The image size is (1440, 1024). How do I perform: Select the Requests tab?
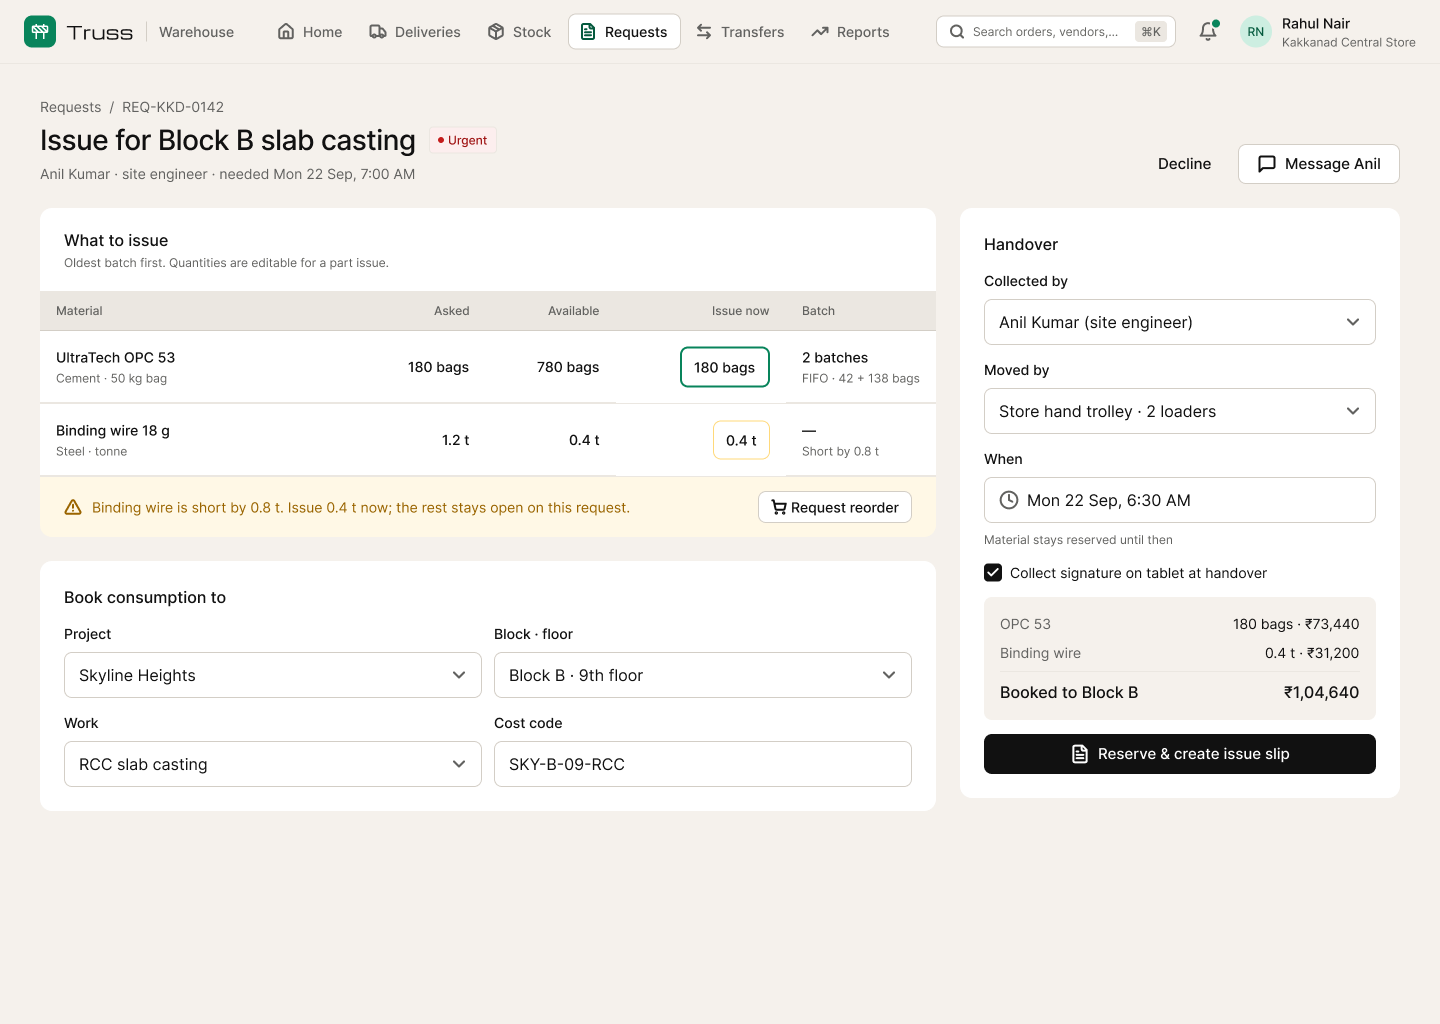(x=625, y=32)
